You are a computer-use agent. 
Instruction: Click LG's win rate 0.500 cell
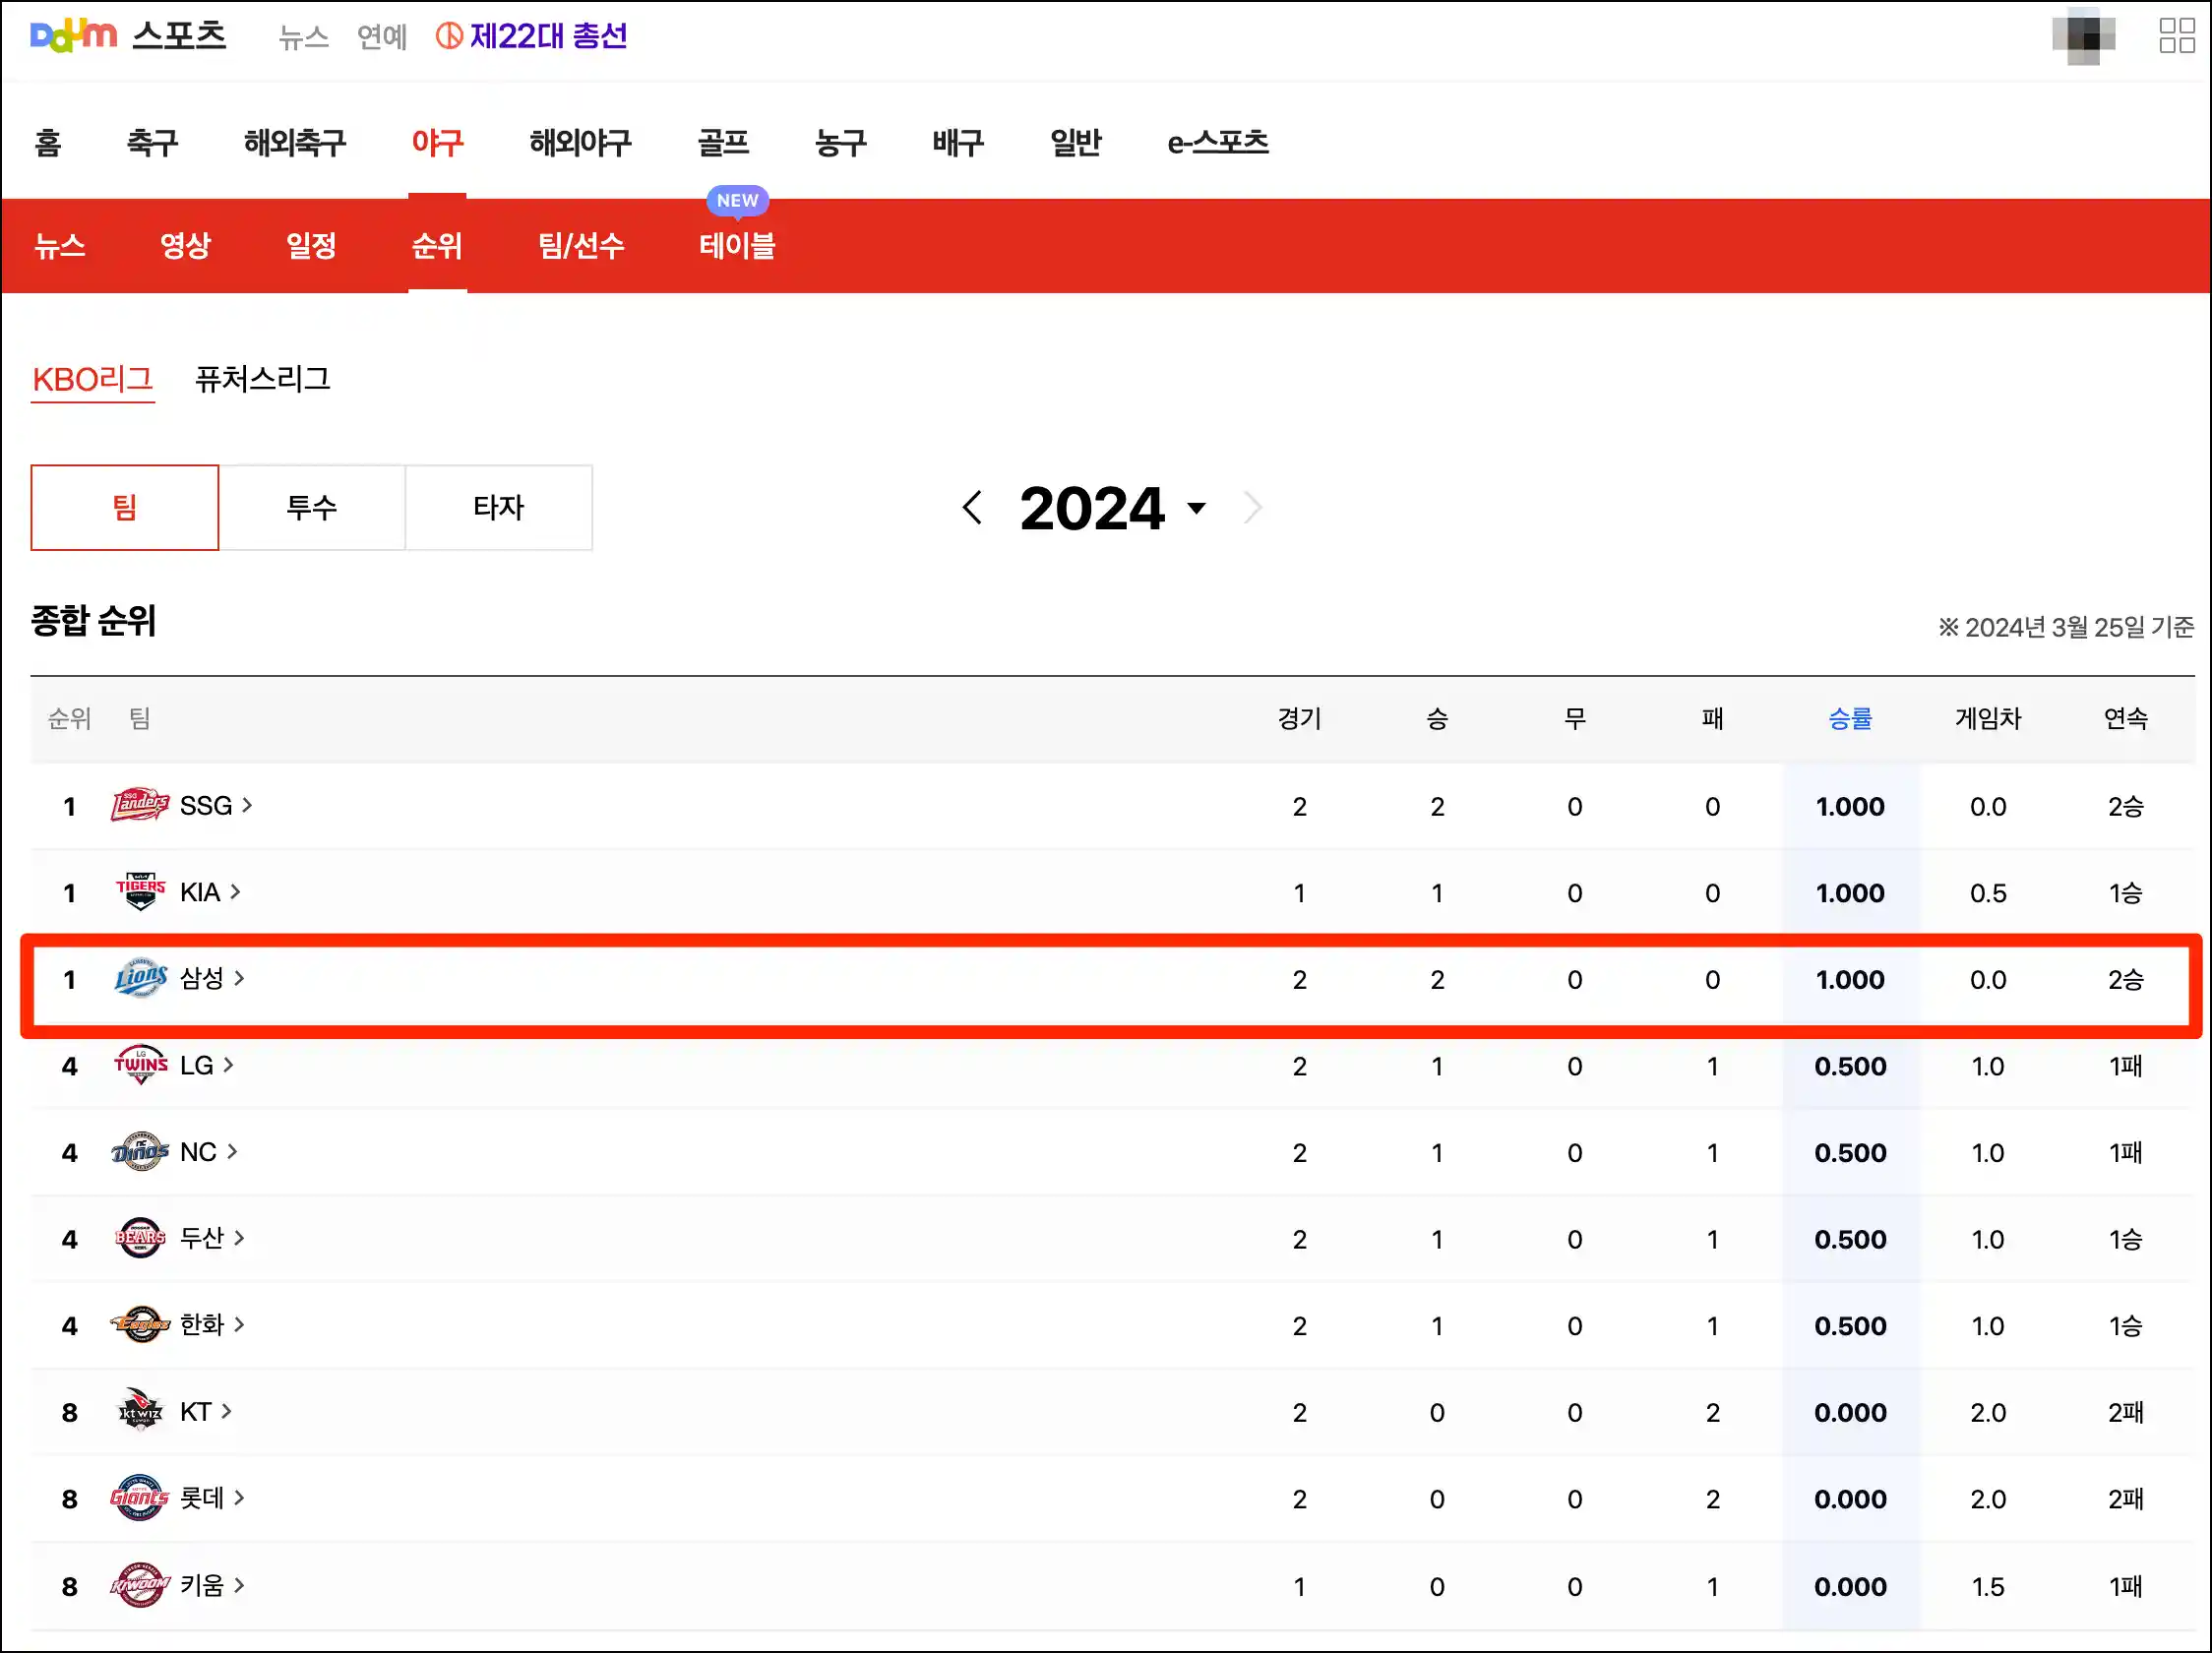click(1850, 1066)
